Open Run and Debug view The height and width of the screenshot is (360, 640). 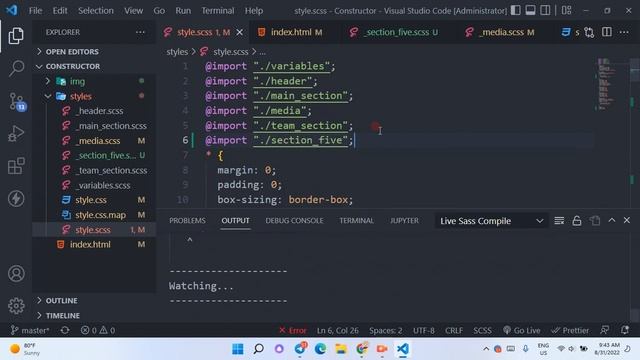click(x=16, y=133)
